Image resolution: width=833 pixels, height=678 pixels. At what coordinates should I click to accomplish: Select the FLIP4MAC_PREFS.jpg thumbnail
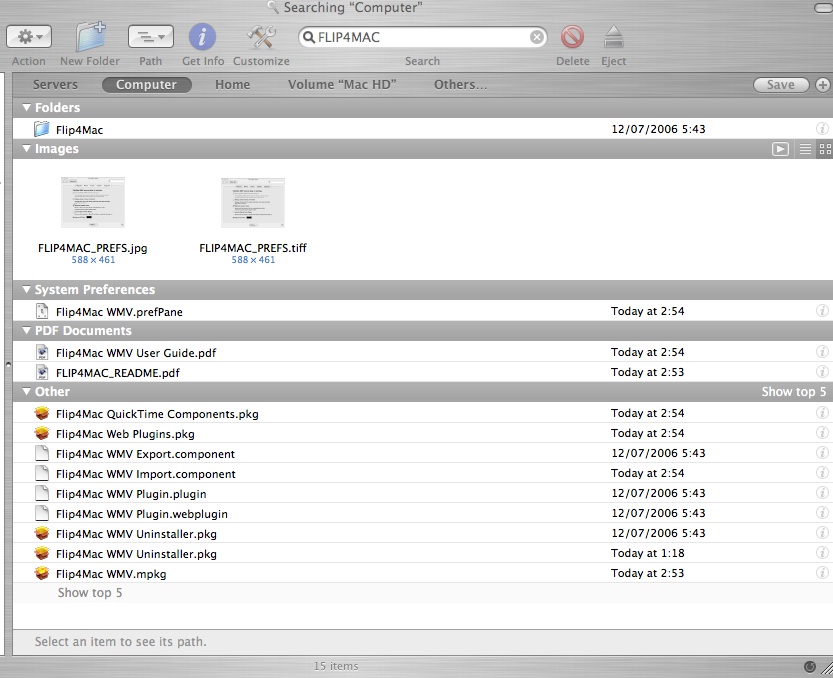click(93, 202)
